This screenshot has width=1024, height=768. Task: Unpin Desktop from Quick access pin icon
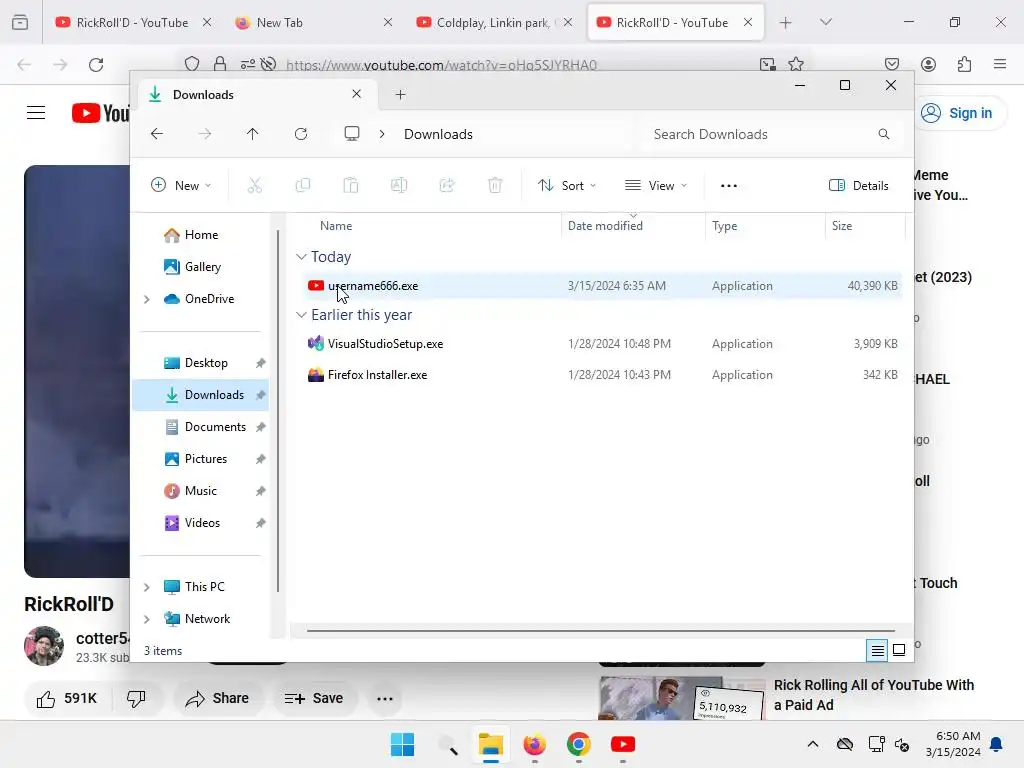261,363
